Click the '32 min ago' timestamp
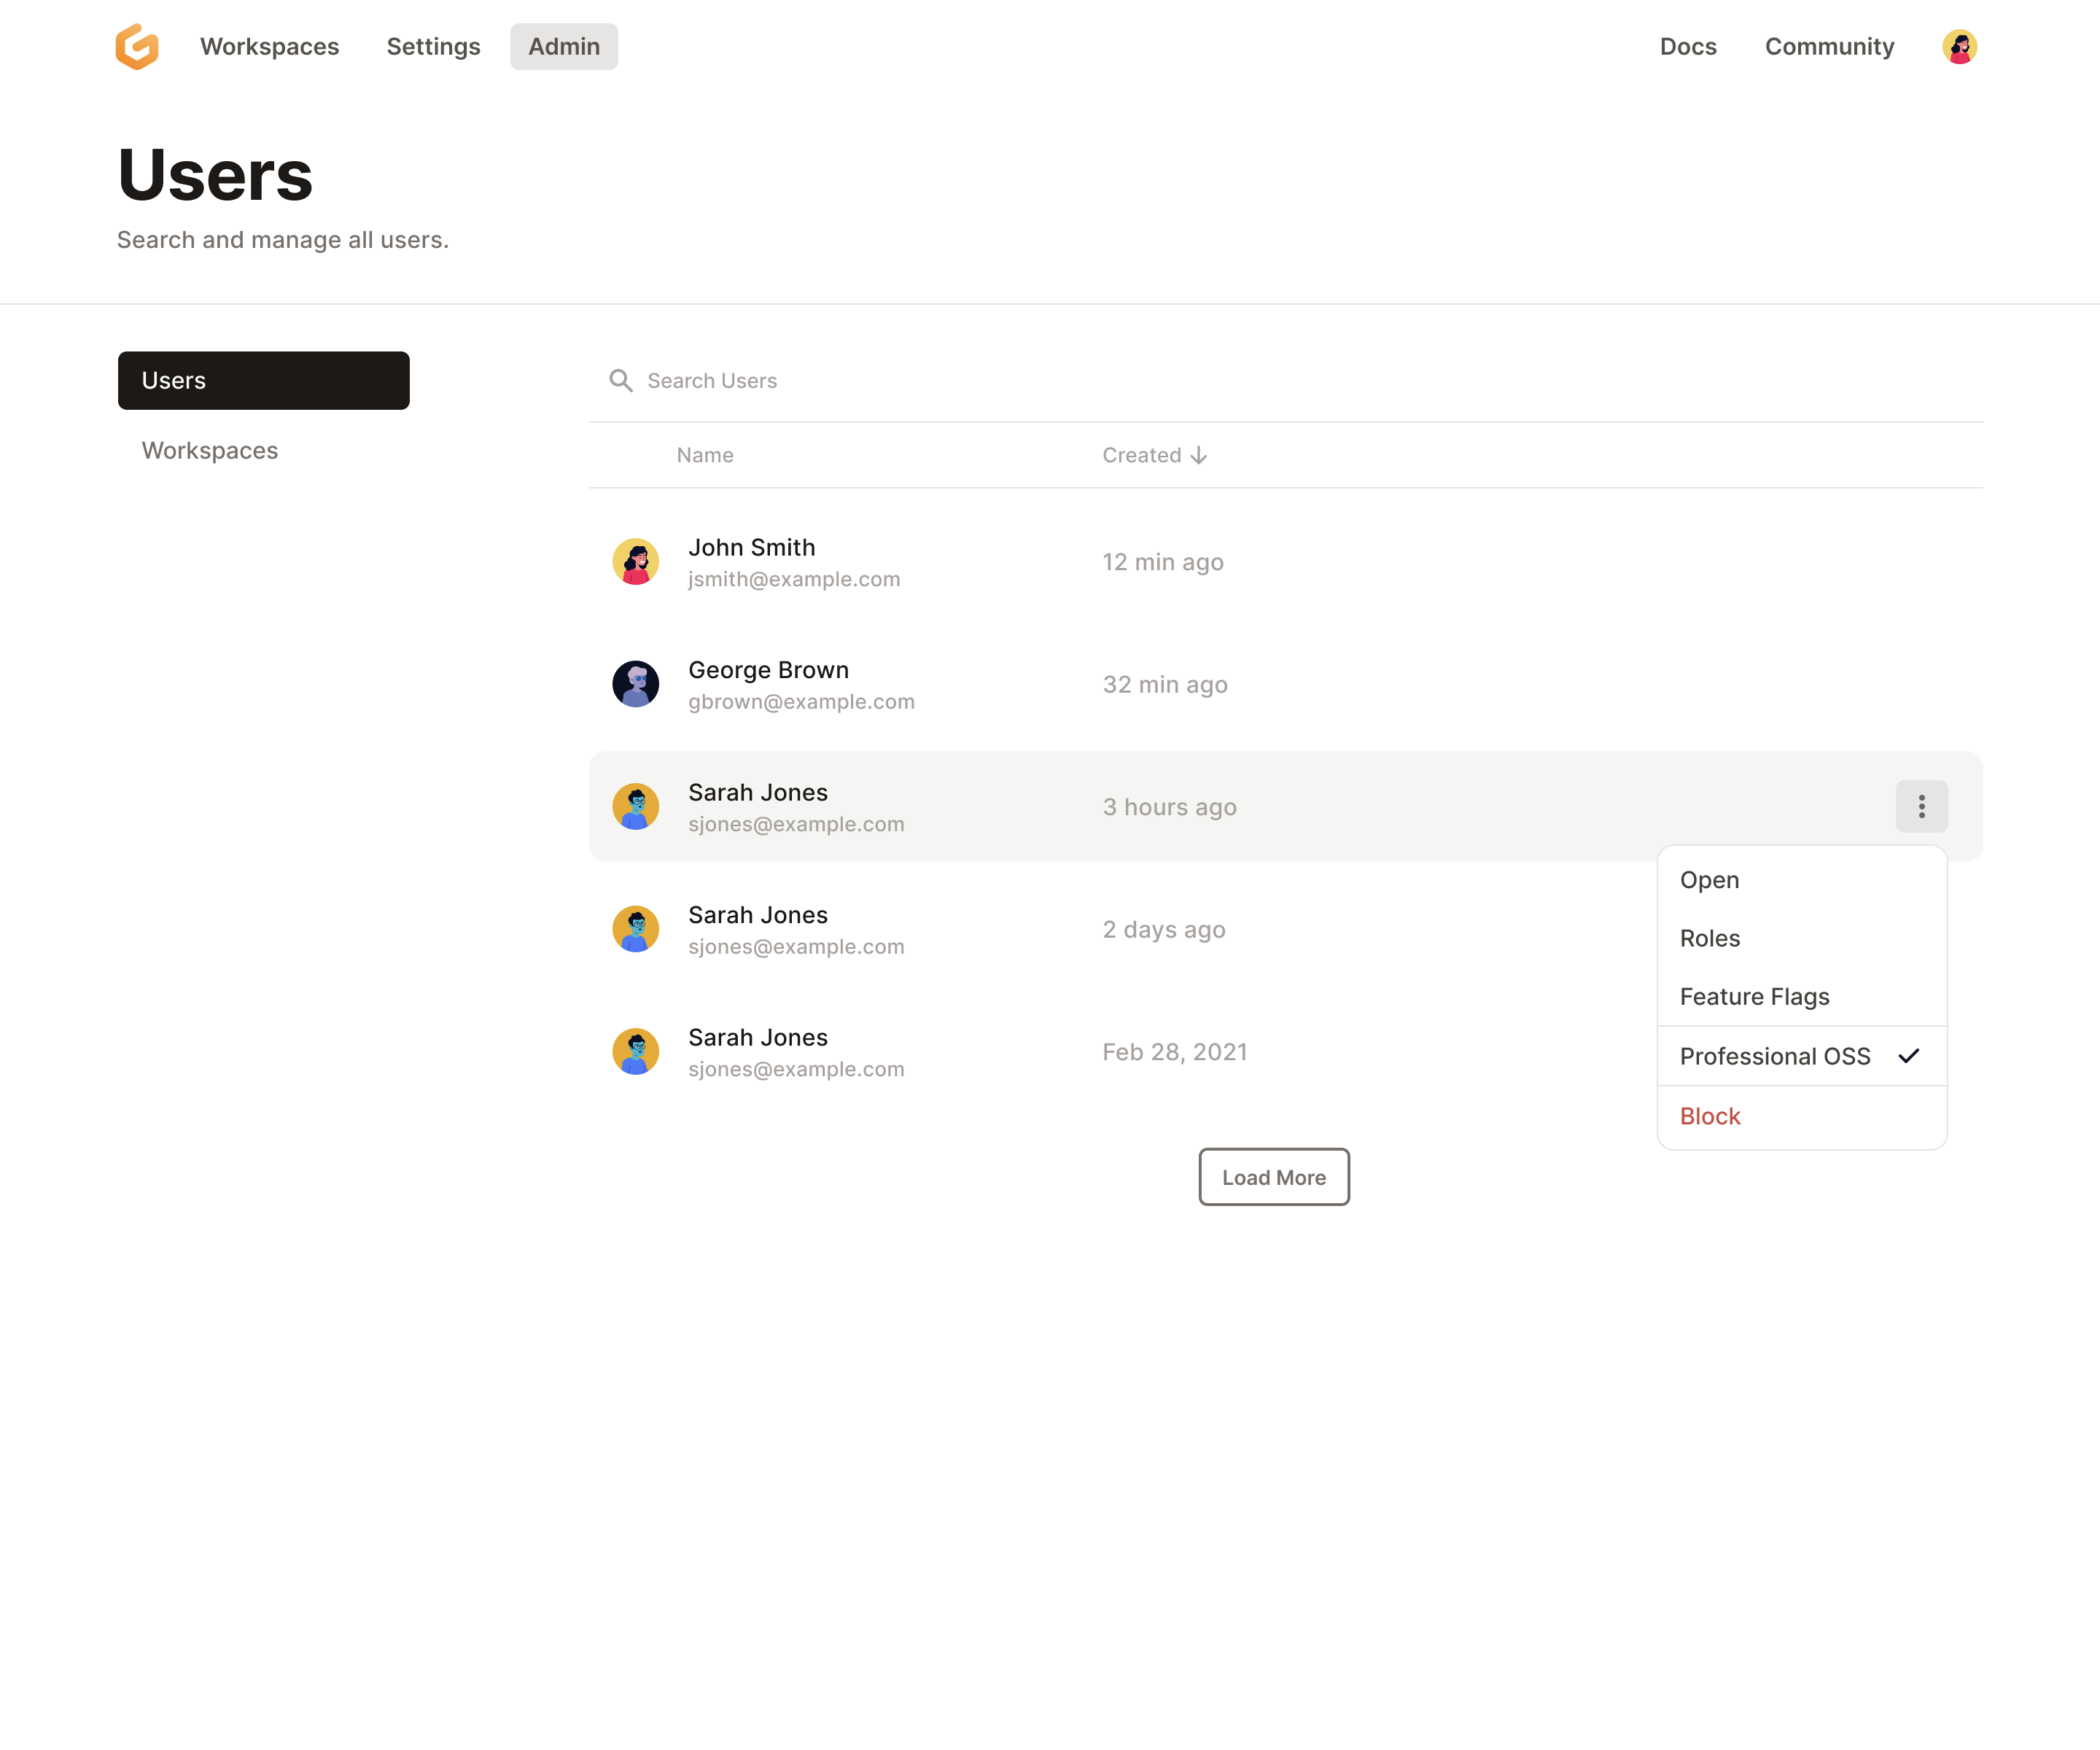The width and height of the screenshot is (2100, 1750). (1165, 685)
